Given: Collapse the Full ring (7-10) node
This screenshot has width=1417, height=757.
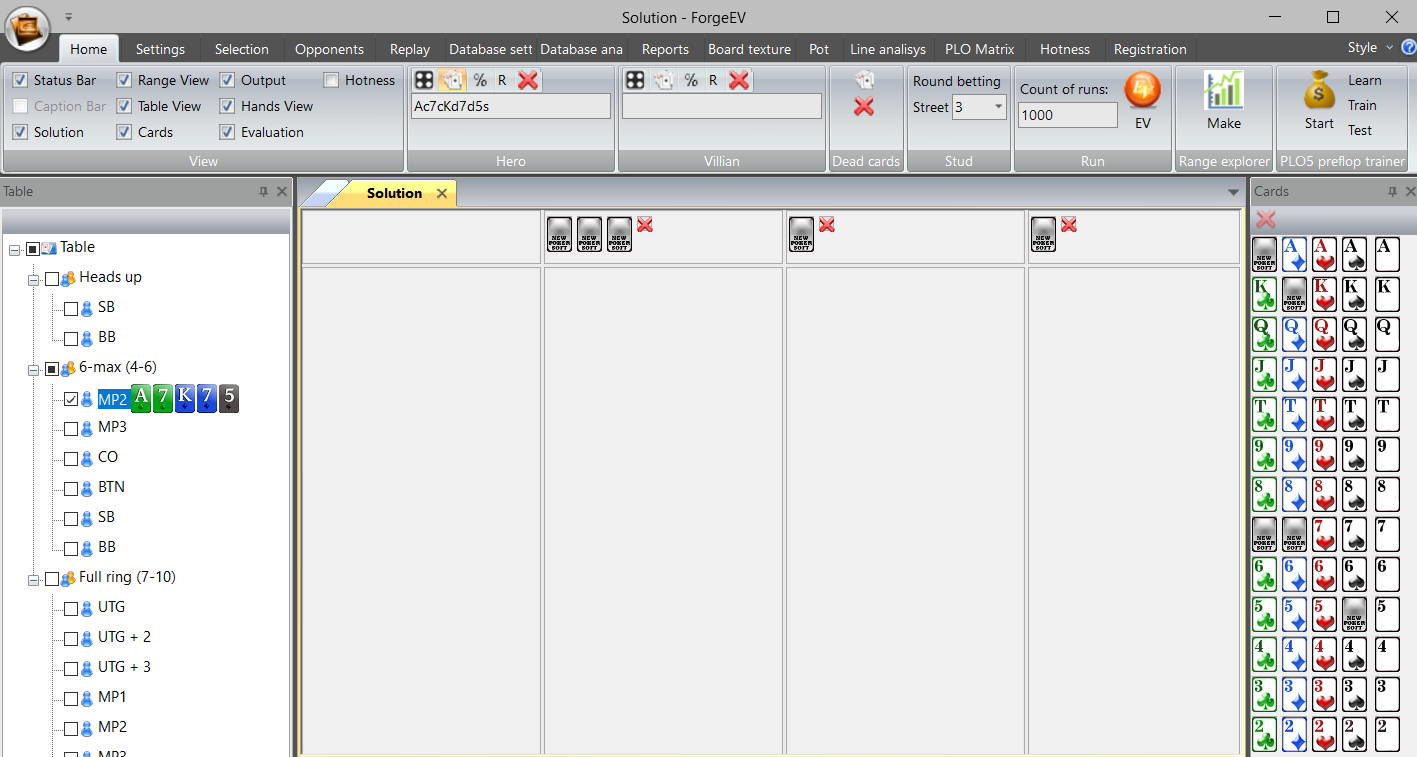Looking at the screenshot, I should 33,579.
